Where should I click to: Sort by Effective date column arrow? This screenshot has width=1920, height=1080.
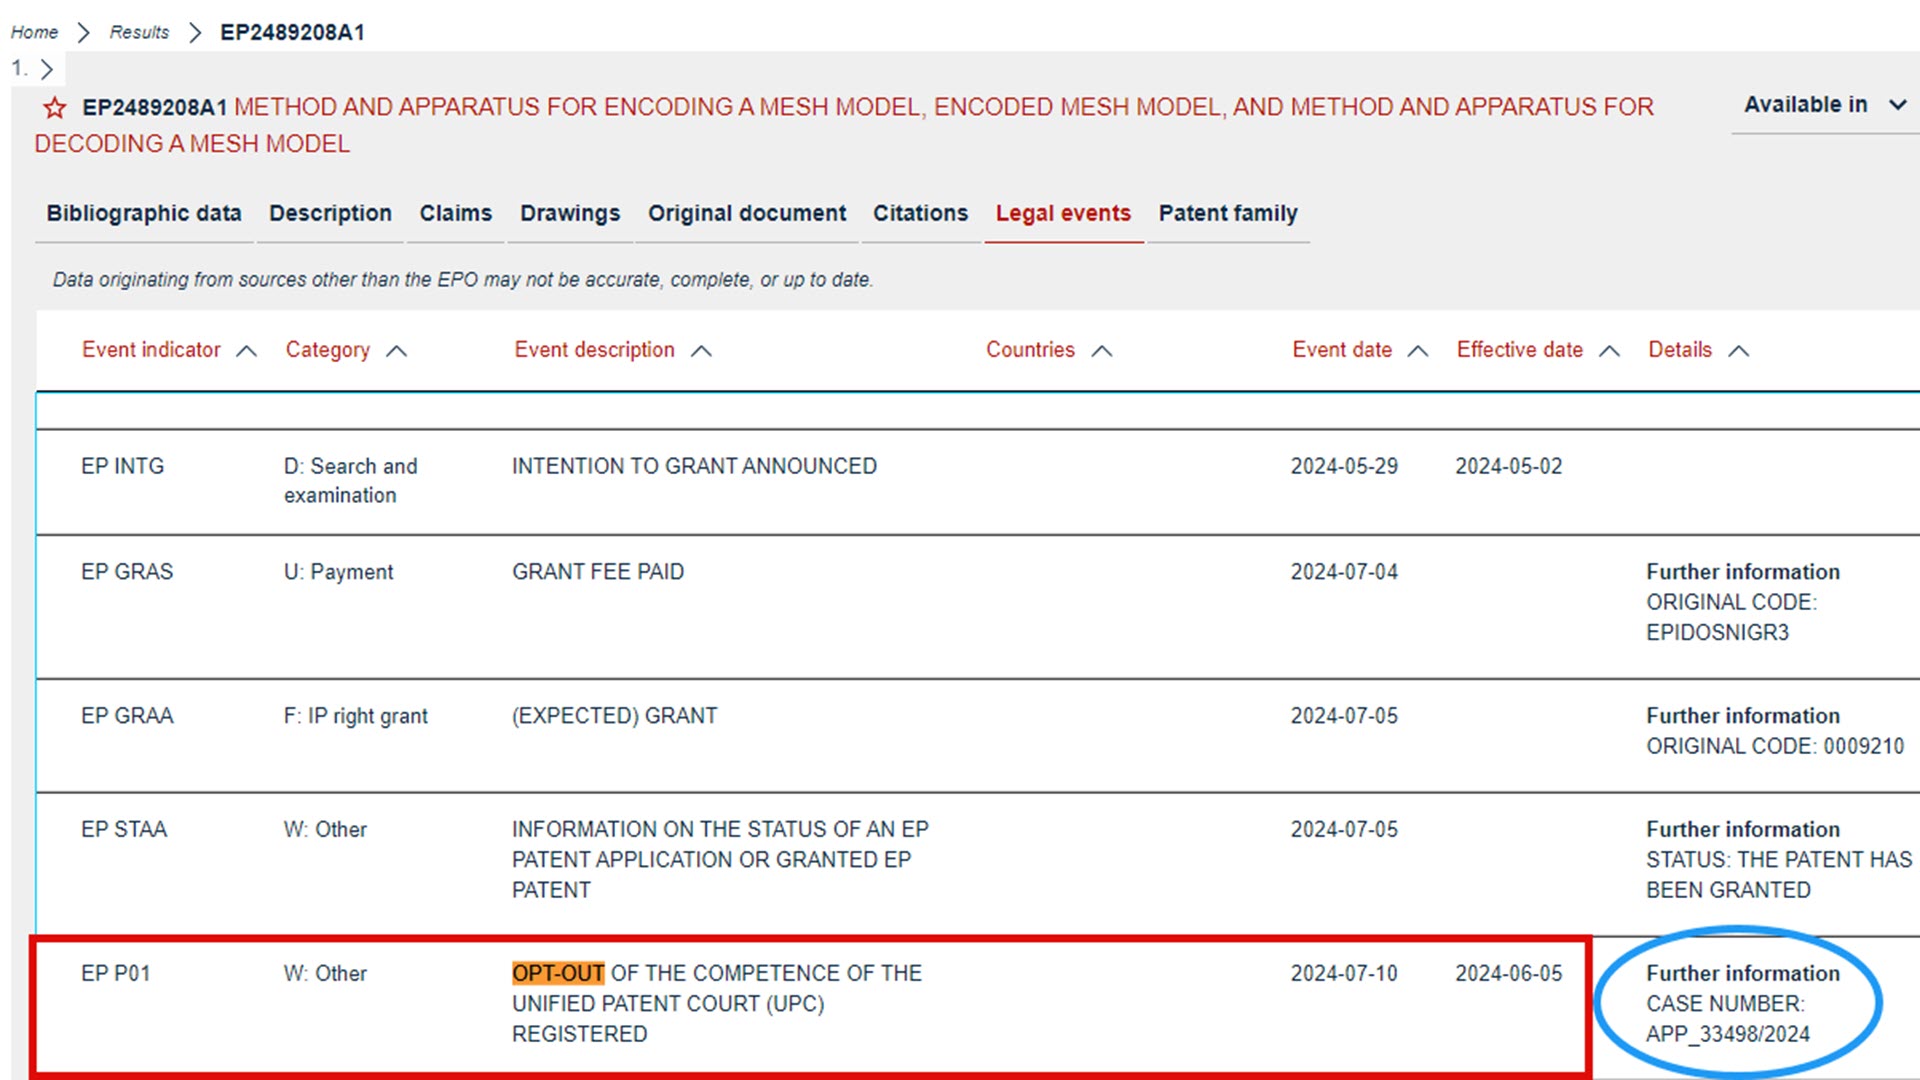(1608, 351)
